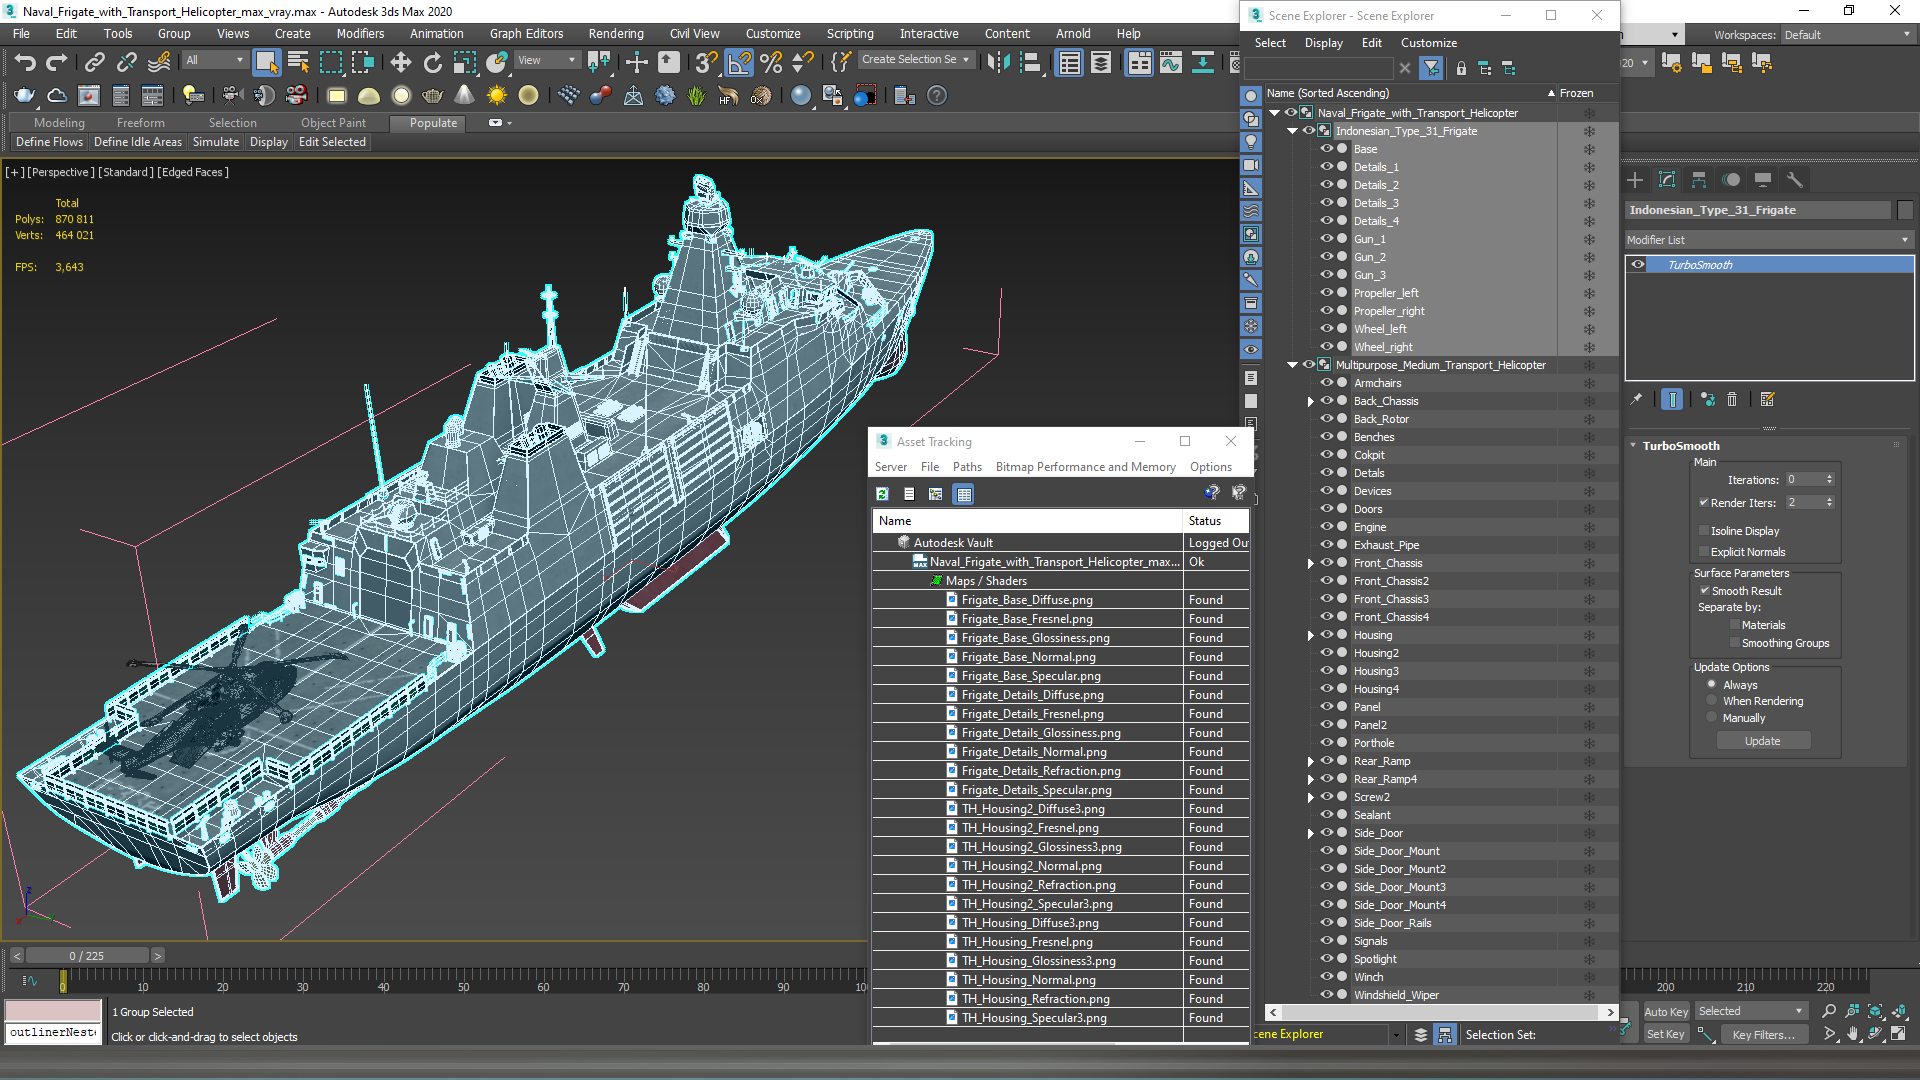Screen dimensions: 1920x1080
Task: Collapse the TurboSmooth rollout
Action: (x=1633, y=446)
